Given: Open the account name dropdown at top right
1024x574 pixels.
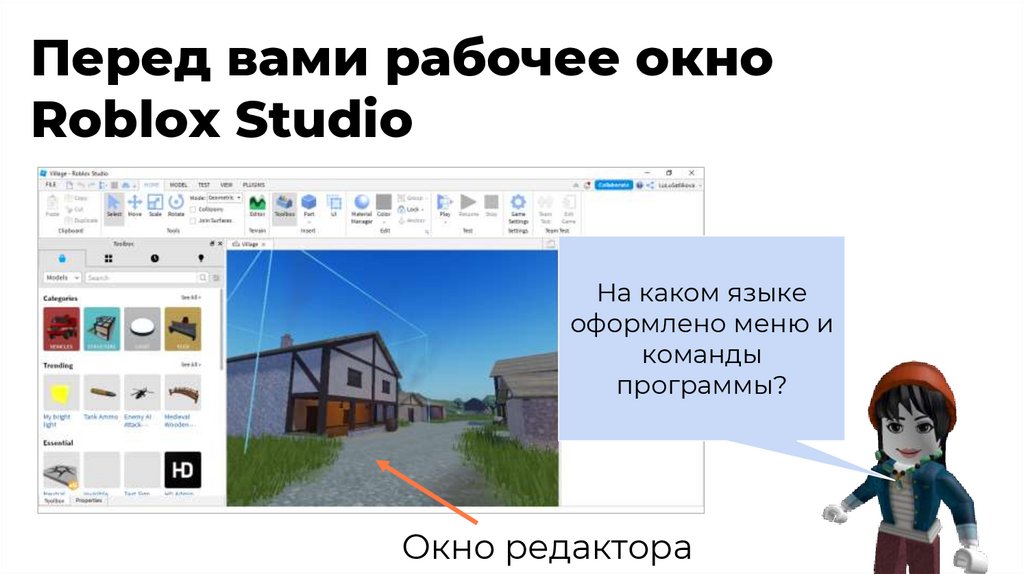Looking at the screenshot, I should click(x=679, y=185).
